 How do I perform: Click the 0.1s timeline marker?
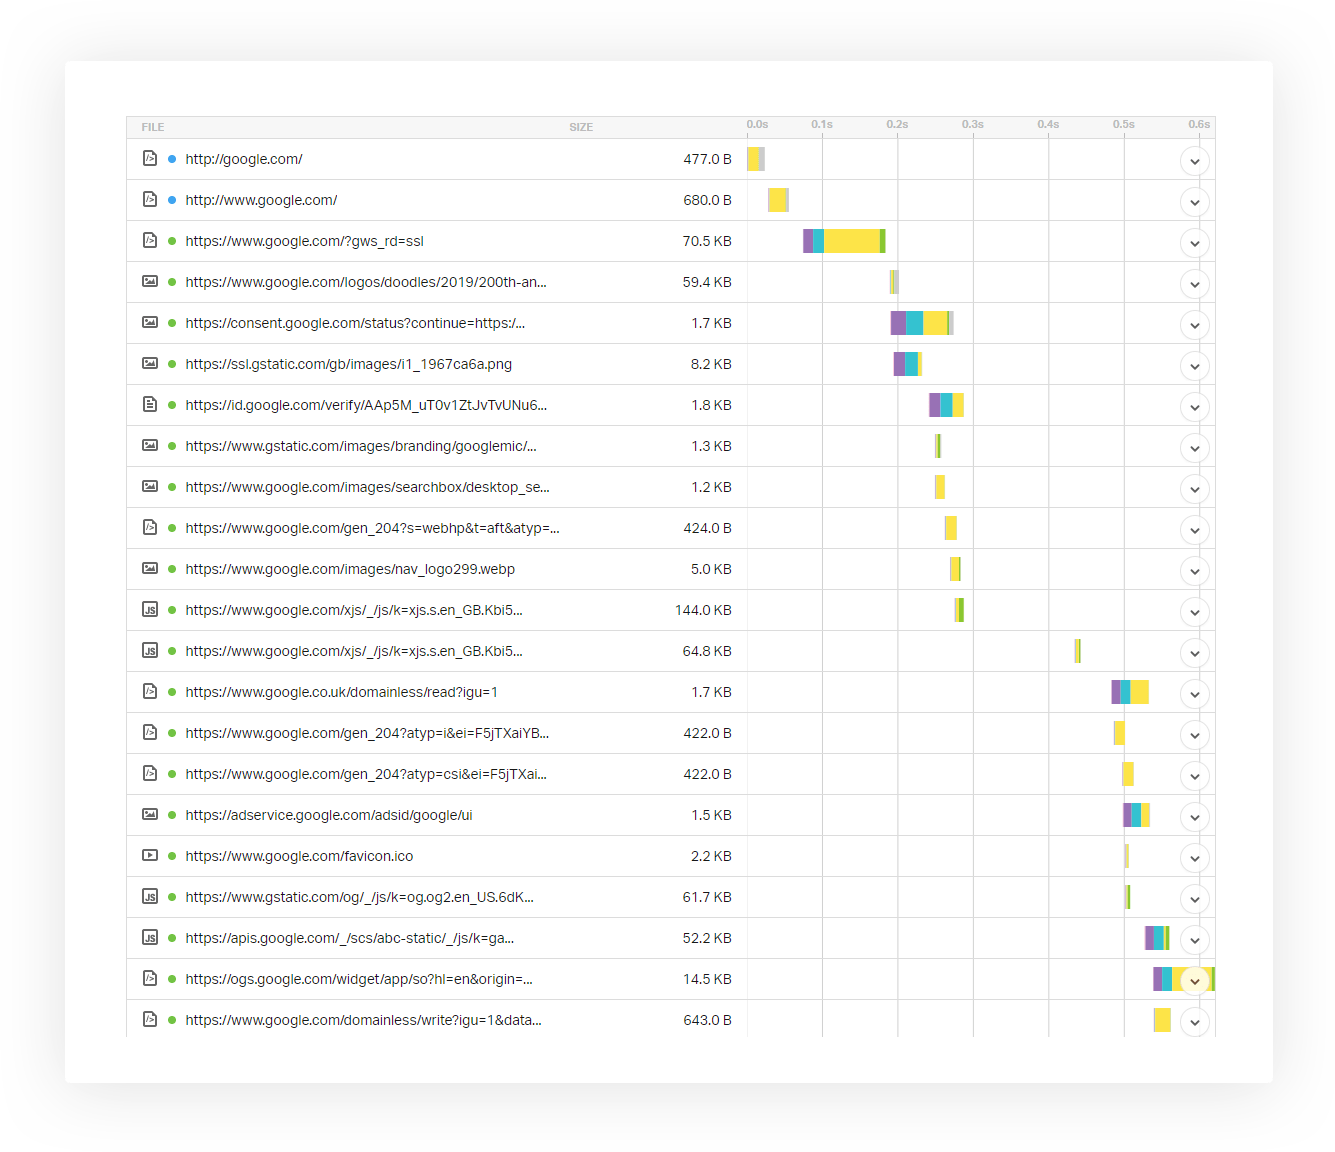click(822, 124)
